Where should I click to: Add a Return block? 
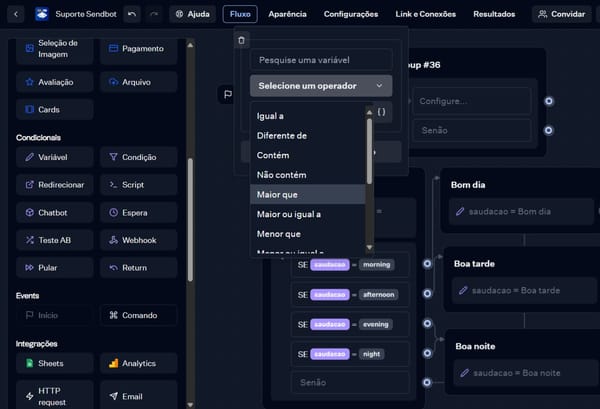[139, 267]
